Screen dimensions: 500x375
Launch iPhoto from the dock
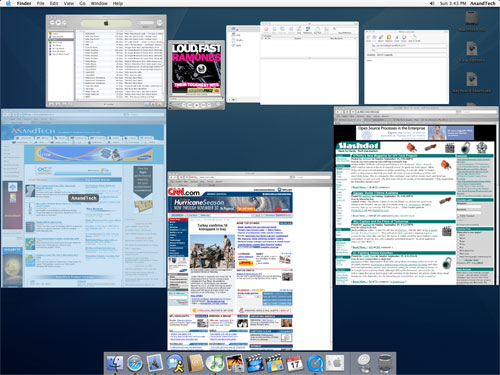(x=235, y=363)
